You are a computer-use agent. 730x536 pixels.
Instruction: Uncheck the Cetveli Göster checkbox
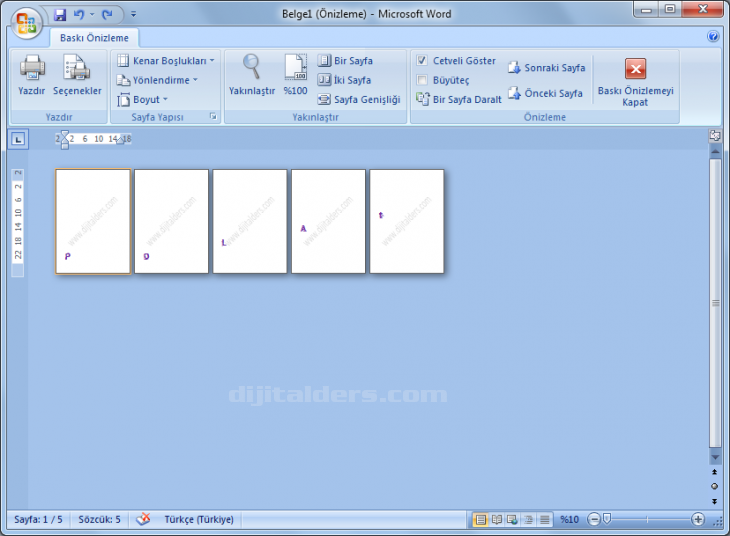click(x=422, y=61)
